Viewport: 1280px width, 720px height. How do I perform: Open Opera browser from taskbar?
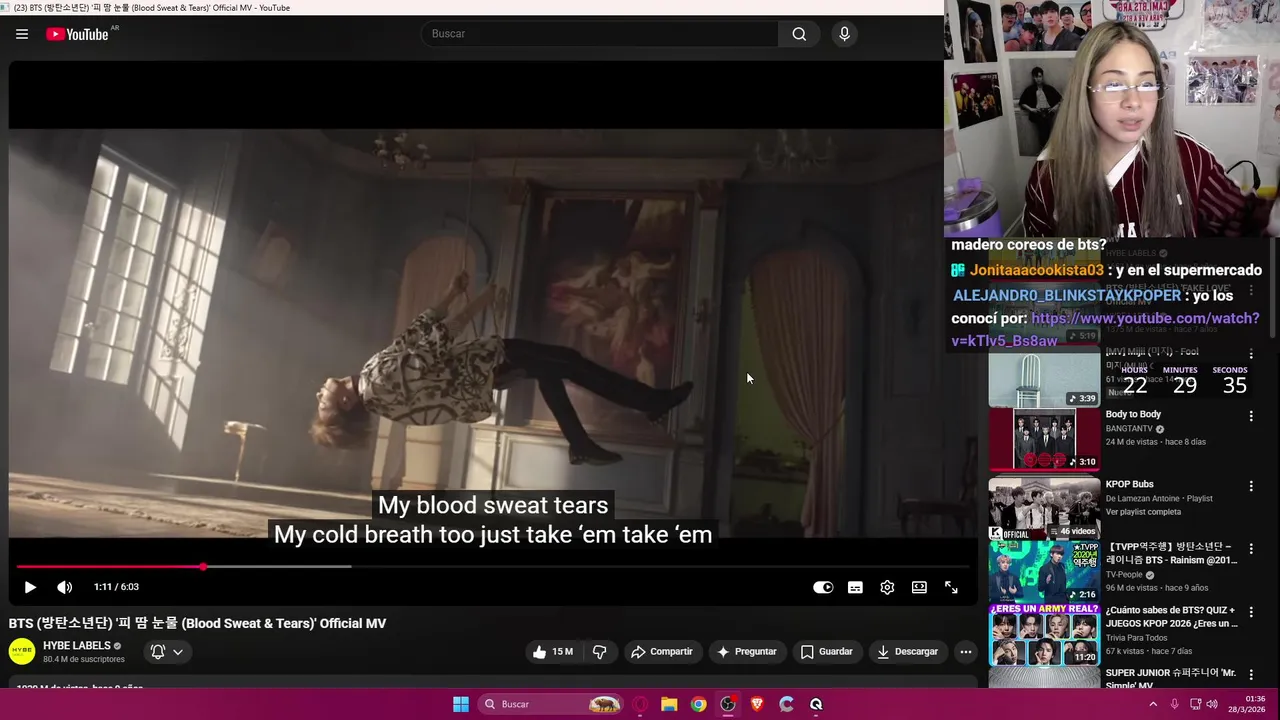[x=641, y=704]
